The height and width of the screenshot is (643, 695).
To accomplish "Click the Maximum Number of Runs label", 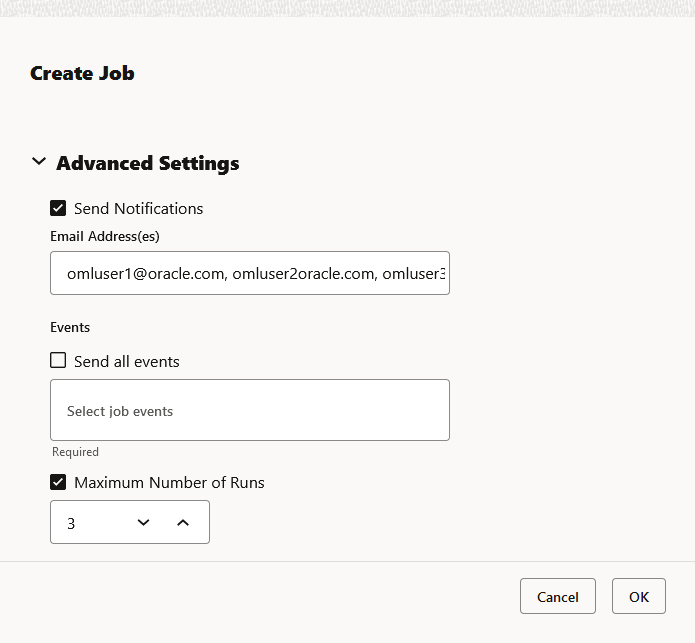I will (169, 482).
